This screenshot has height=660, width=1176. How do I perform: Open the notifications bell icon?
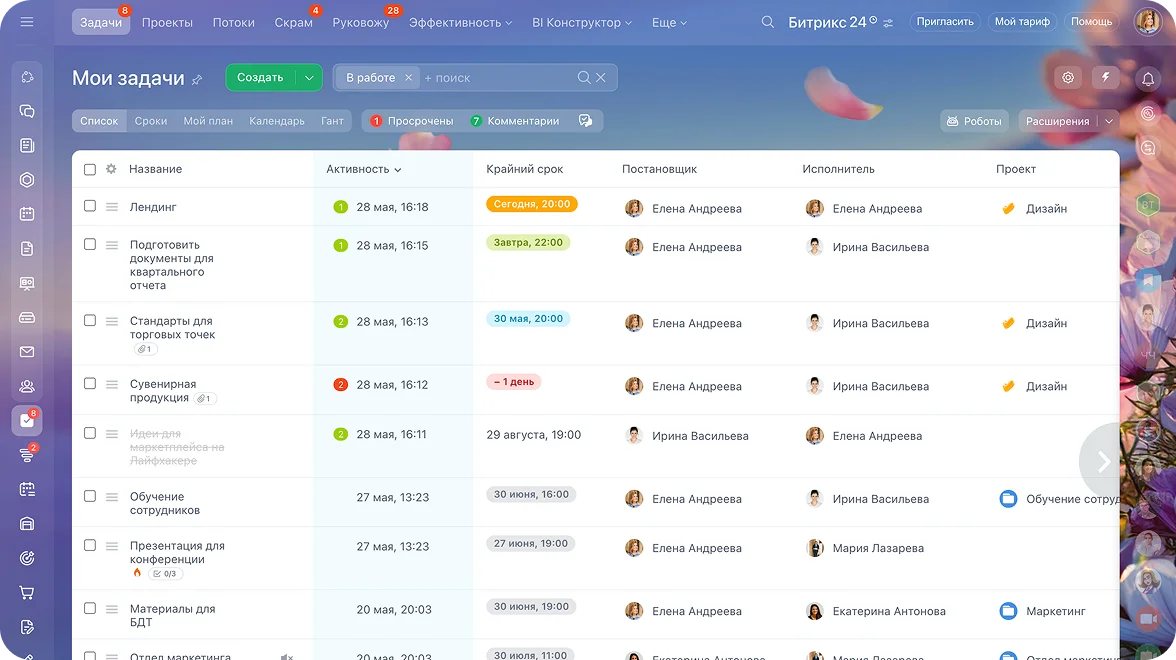pos(1148,80)
